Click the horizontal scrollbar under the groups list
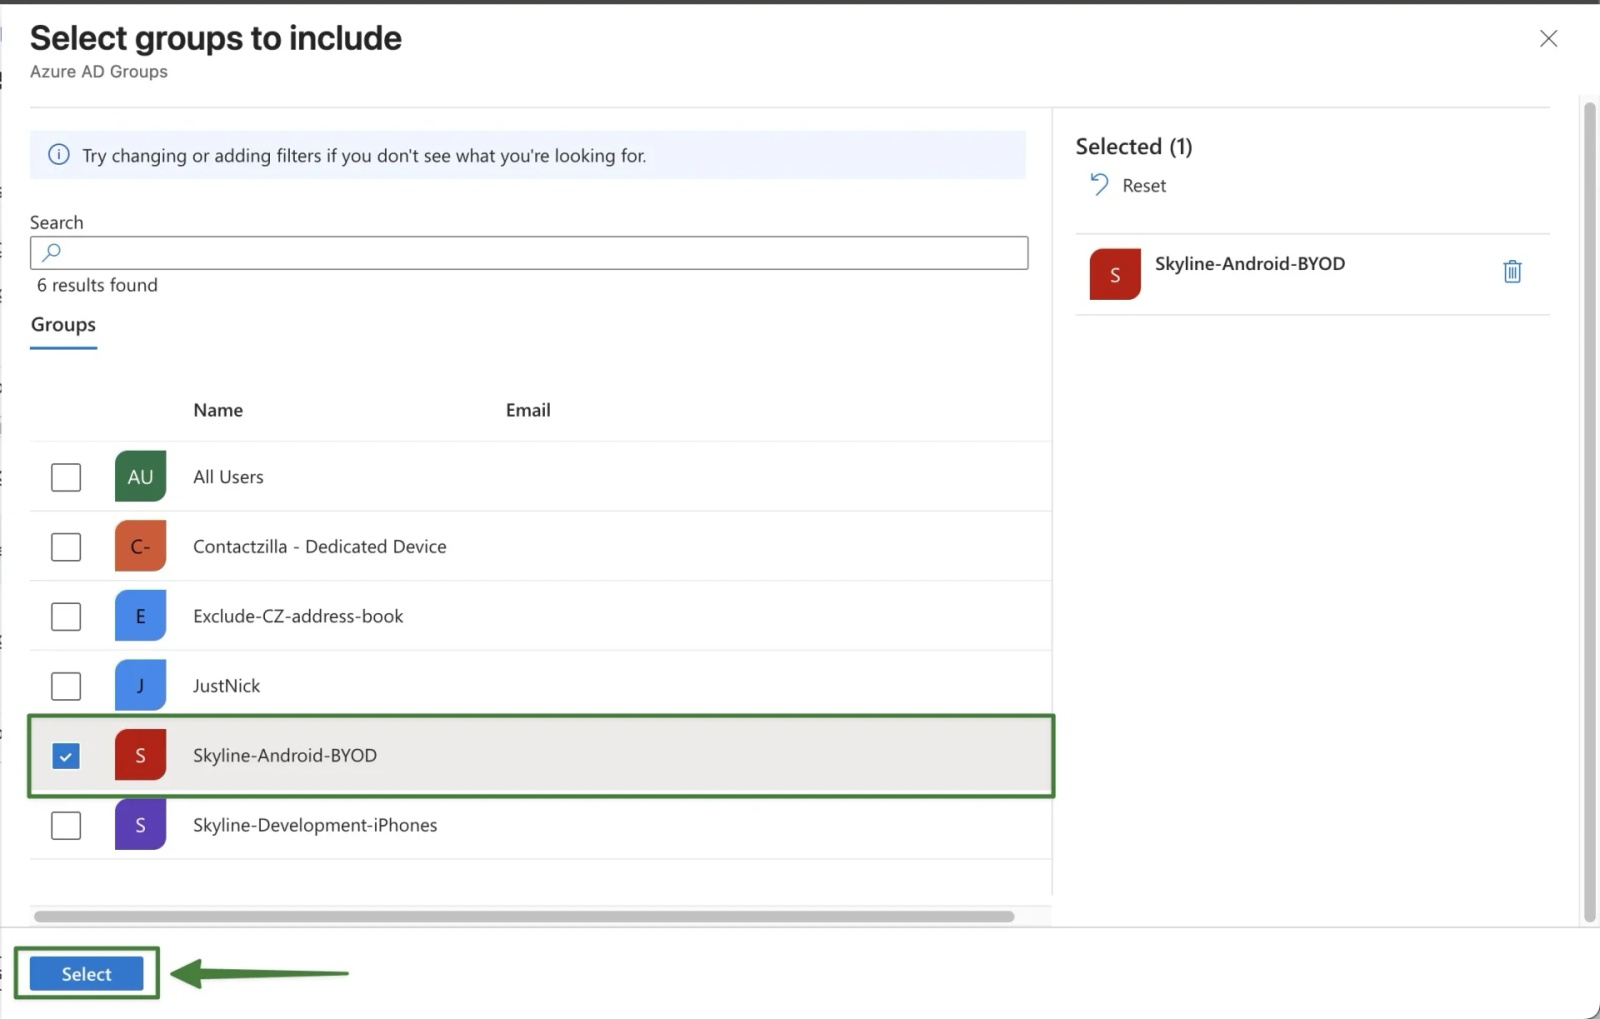This screenshot has width=1600, height=1019. tap(524, 916)
